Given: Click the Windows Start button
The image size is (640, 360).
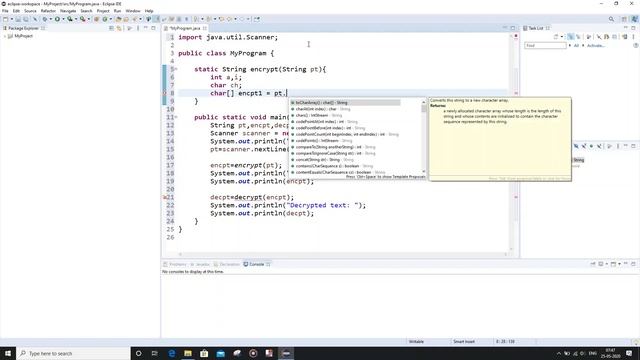Looking at the screenshot, I should (8, 353).
